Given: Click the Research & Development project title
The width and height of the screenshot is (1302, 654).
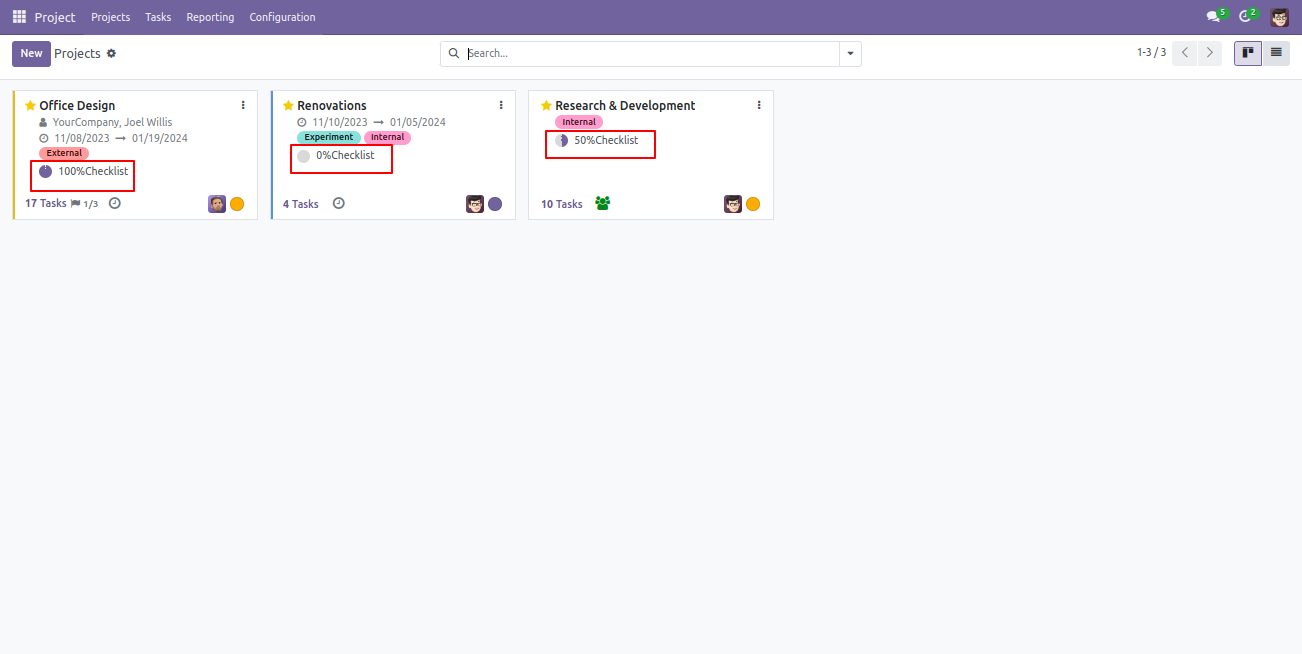Looking at the screenshot, I should coord(625,105).
